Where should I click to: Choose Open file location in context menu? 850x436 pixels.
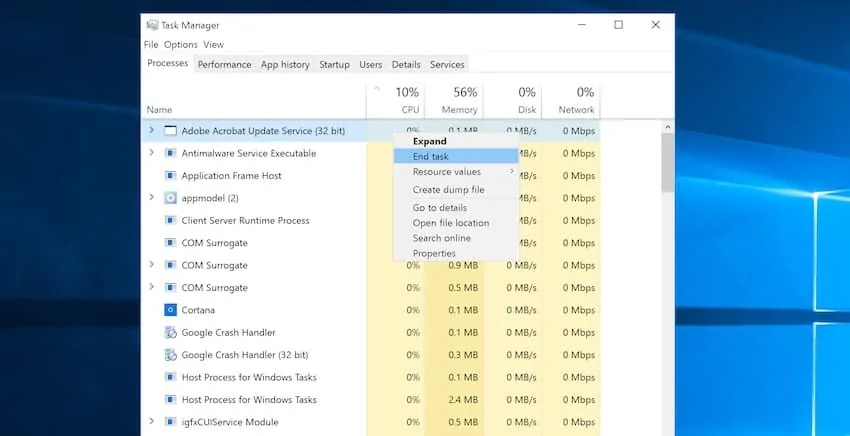pos(456,223)
